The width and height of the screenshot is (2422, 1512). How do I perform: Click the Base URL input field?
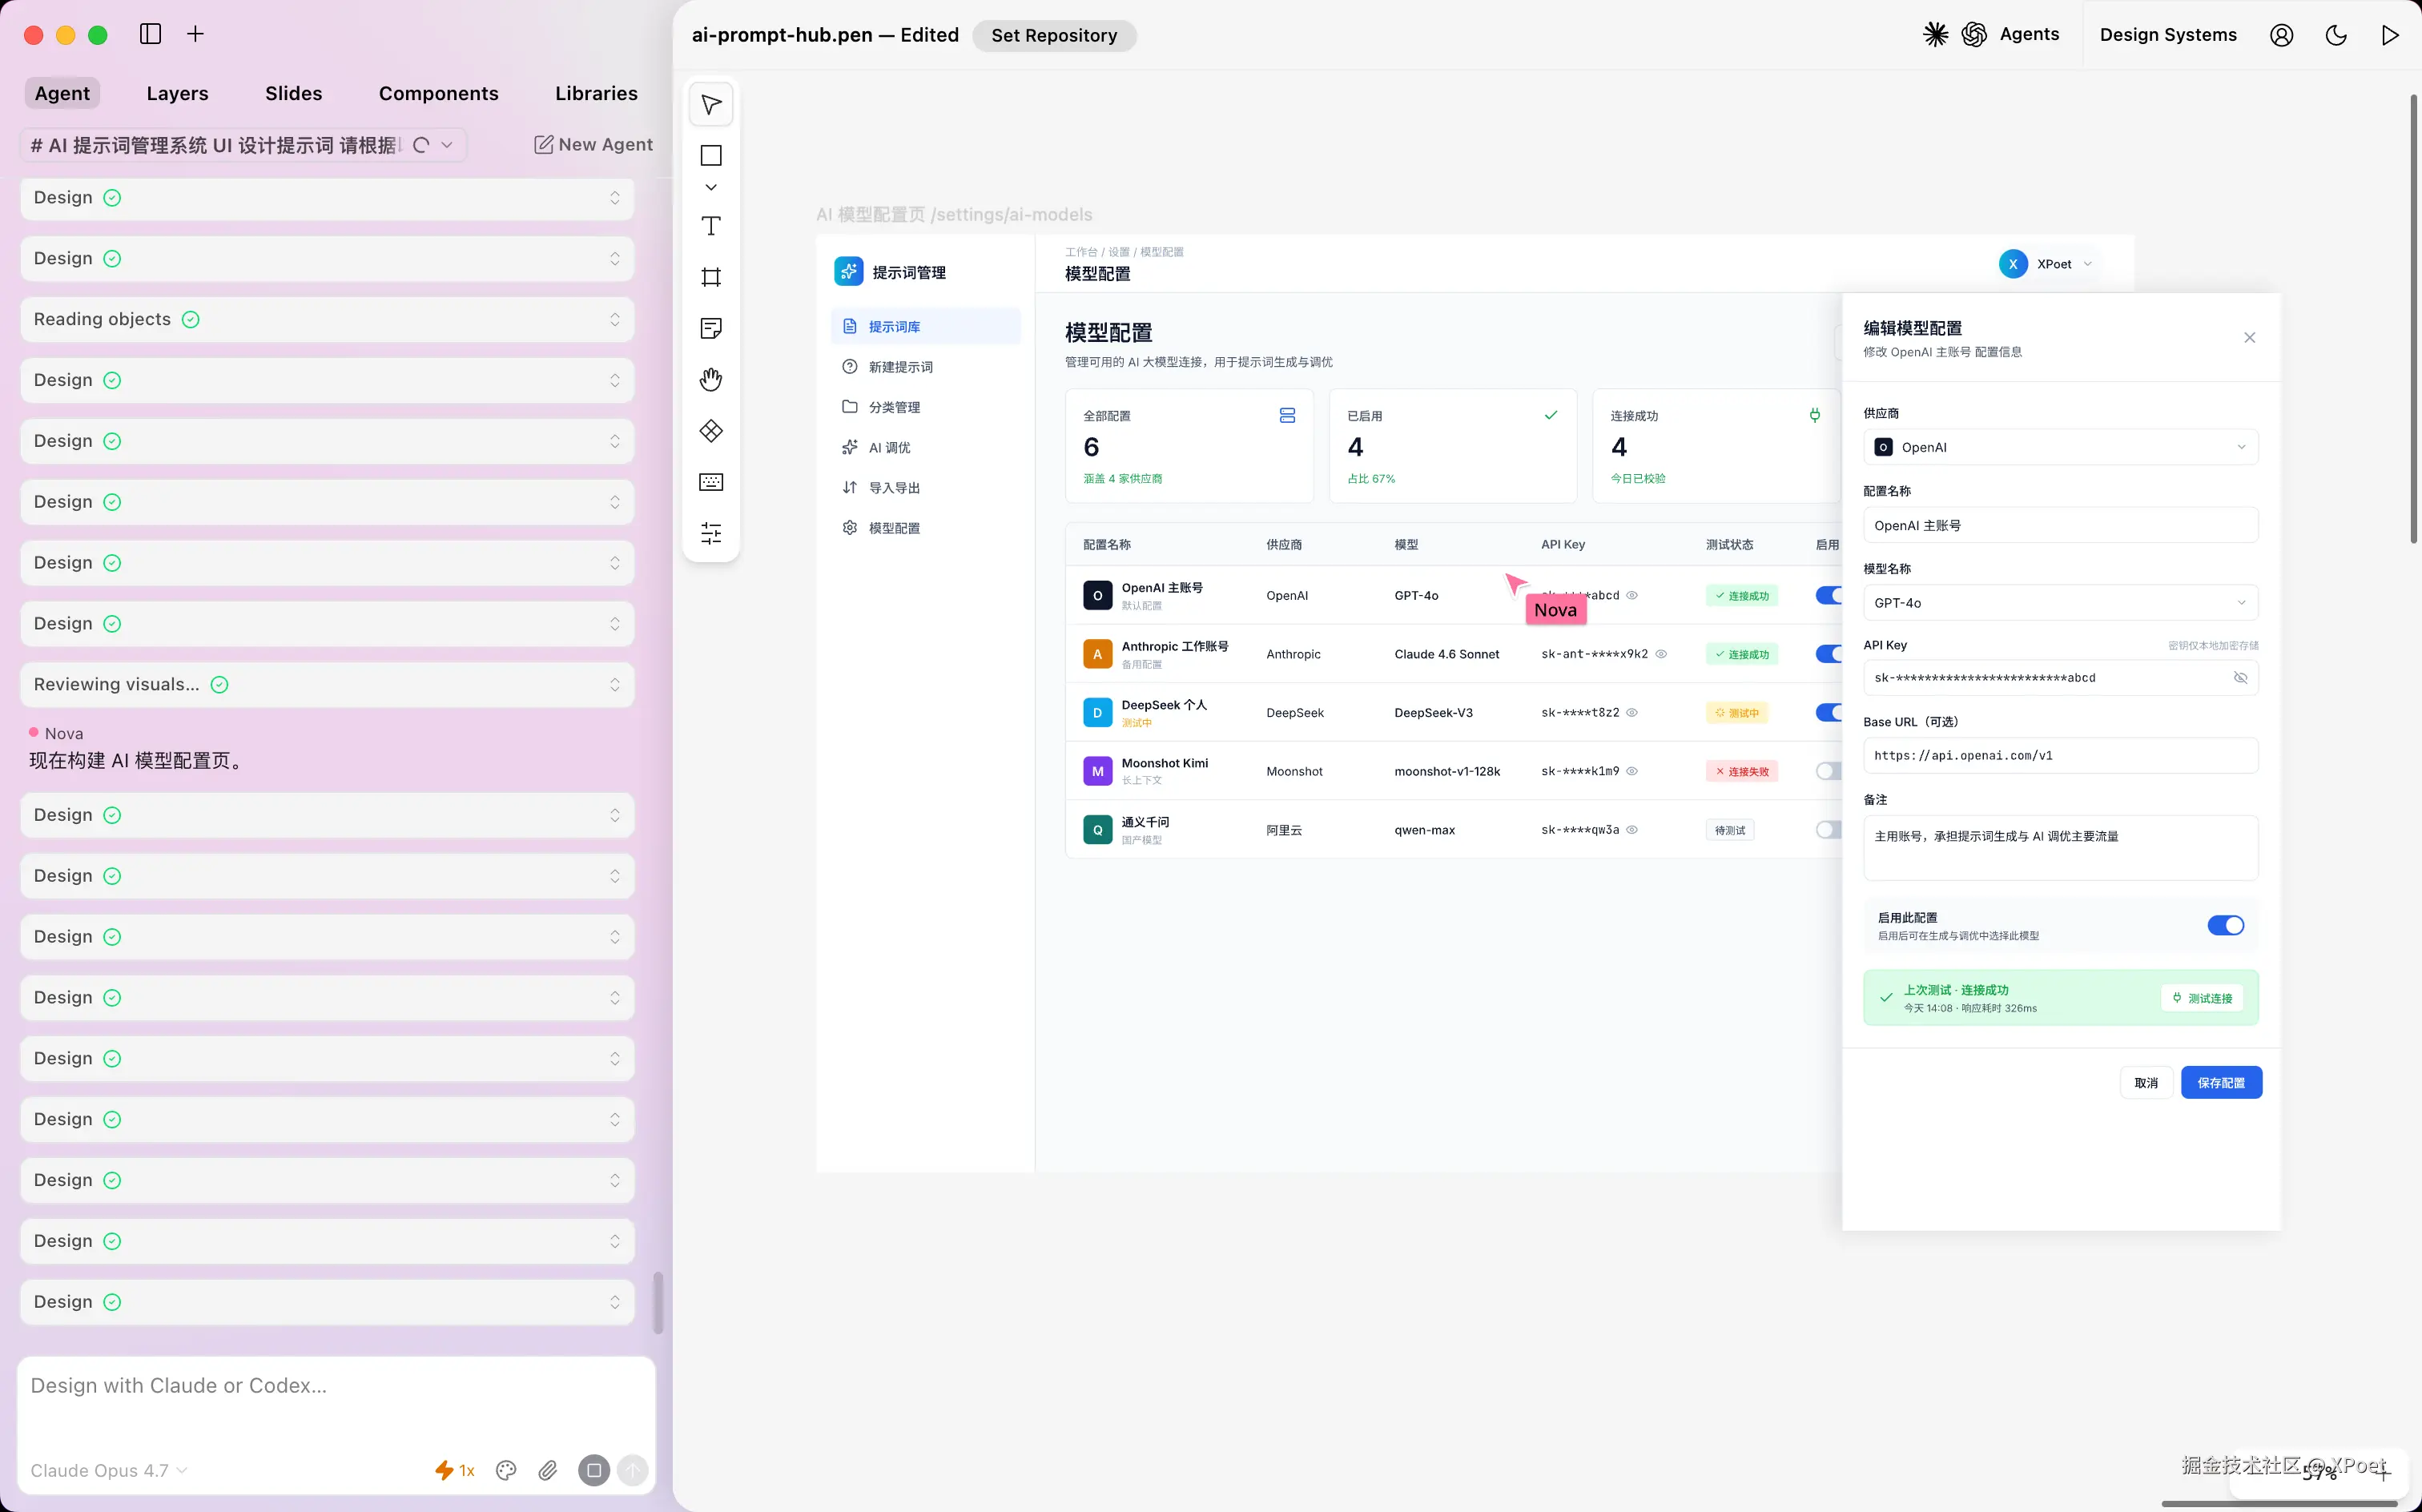pyautogui.click(x=2061, y=756)
